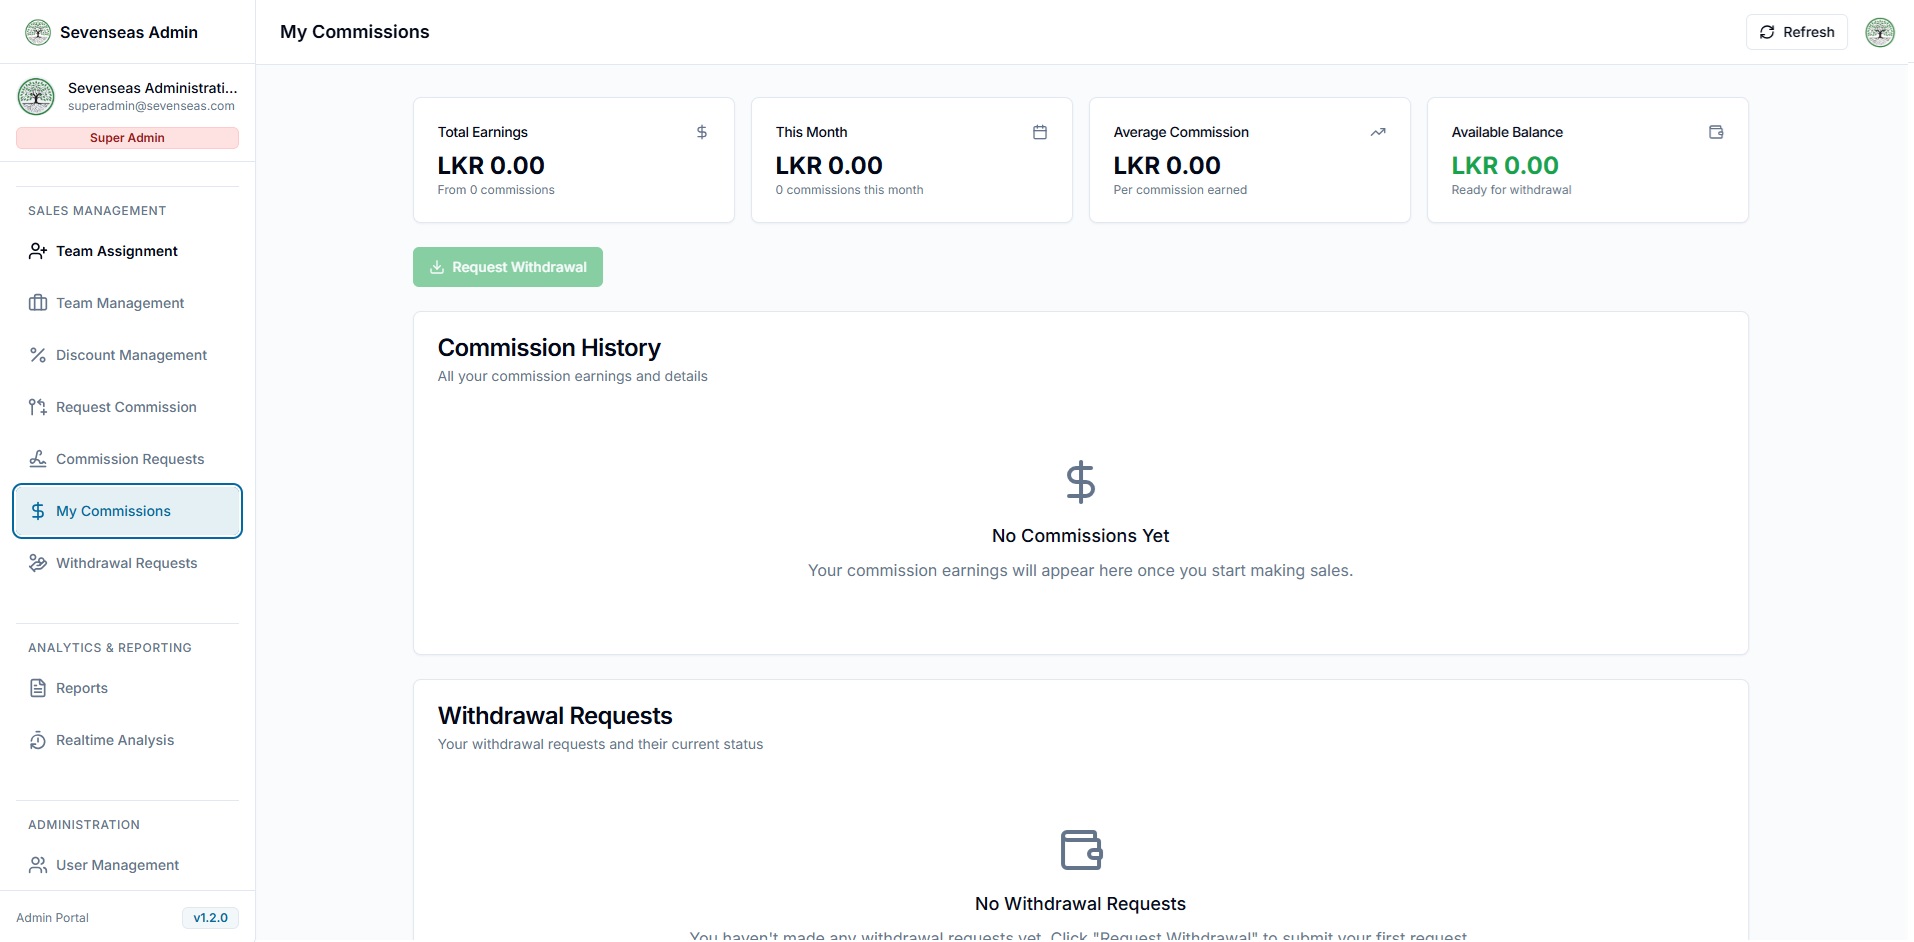Click the Team Management briefcase icon
This screenshot has width=1914, height=942.
pyautogui.click(x=38, y=303)
